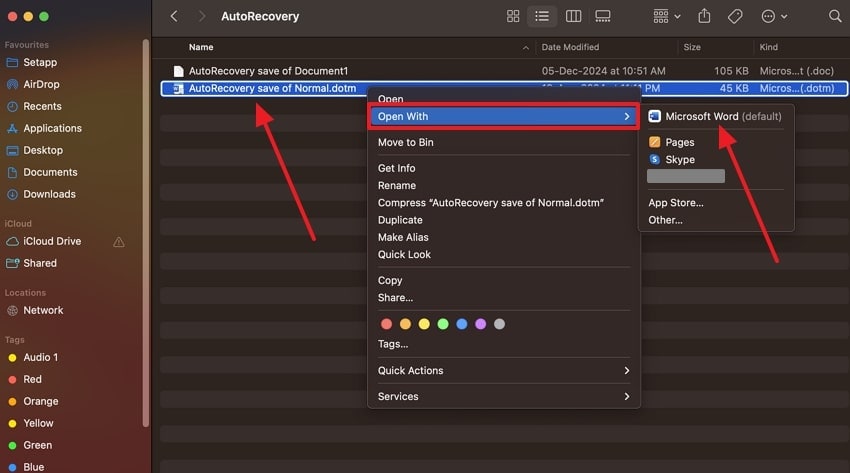850x473 pixels.
Task: Apply the yellow tag color dot
Action: (424, 324)
